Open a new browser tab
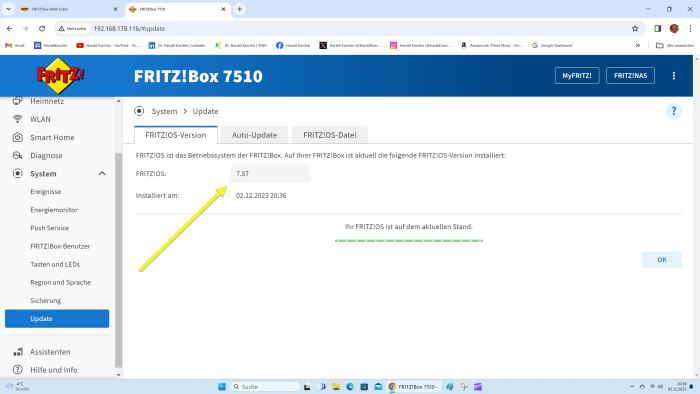The height and width of the screenshot is (394, 700). (240, 9)
